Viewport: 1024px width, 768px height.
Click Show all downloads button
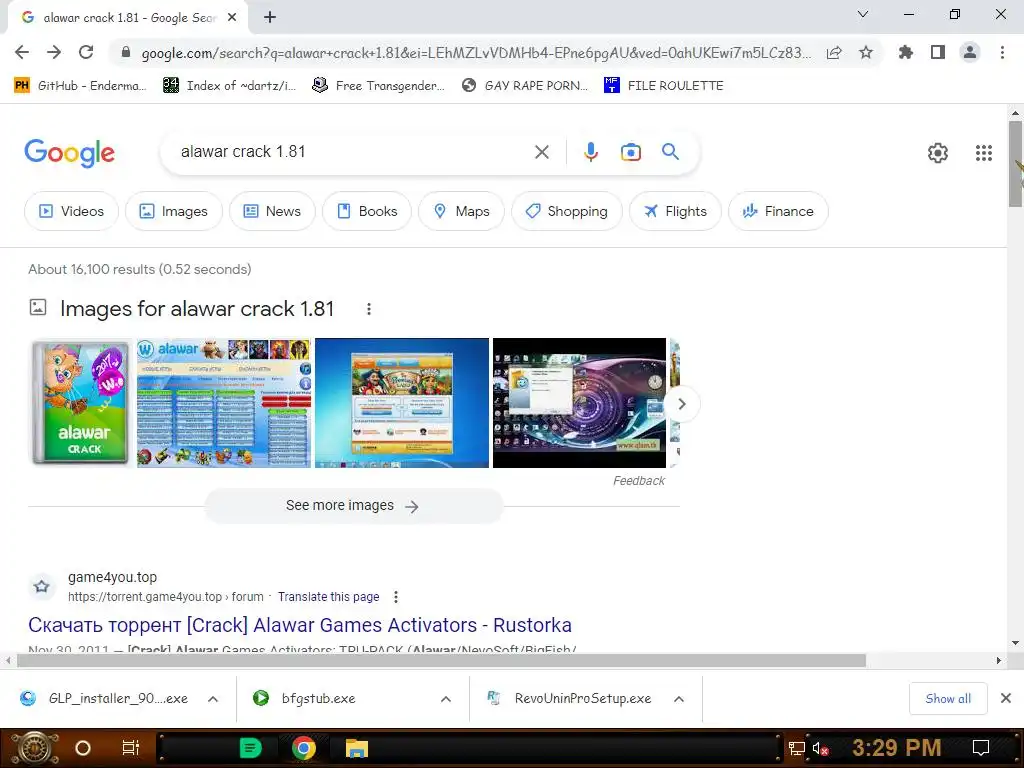click(948, 699)
